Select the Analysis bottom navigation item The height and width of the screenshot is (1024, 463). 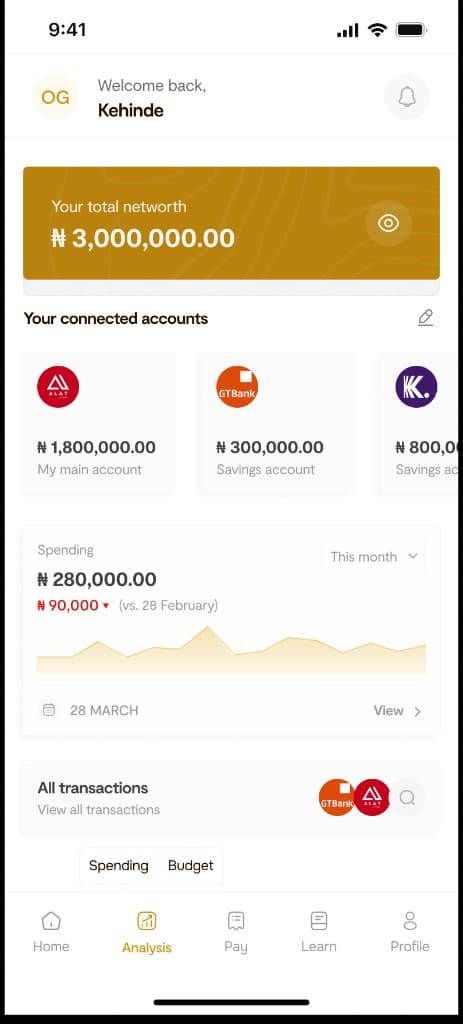tap(147, 933)
